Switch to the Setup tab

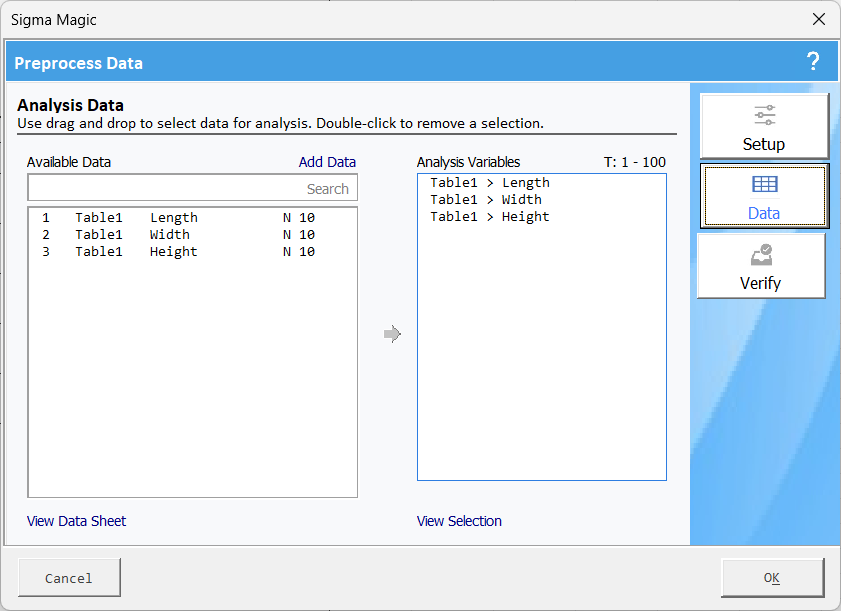click(764, 127)
